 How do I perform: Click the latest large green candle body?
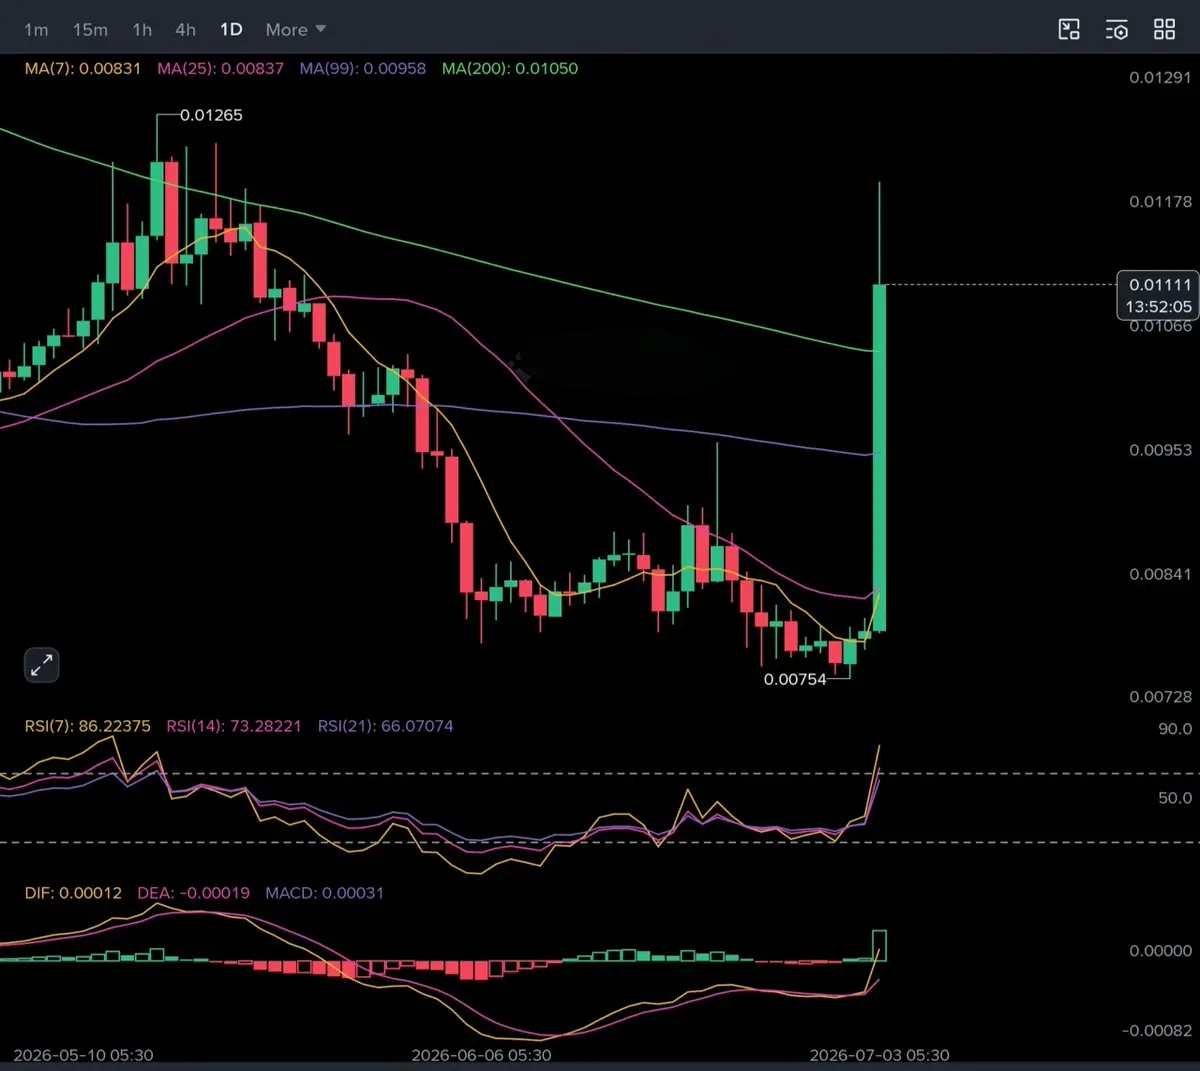click(x=879, y=458)
